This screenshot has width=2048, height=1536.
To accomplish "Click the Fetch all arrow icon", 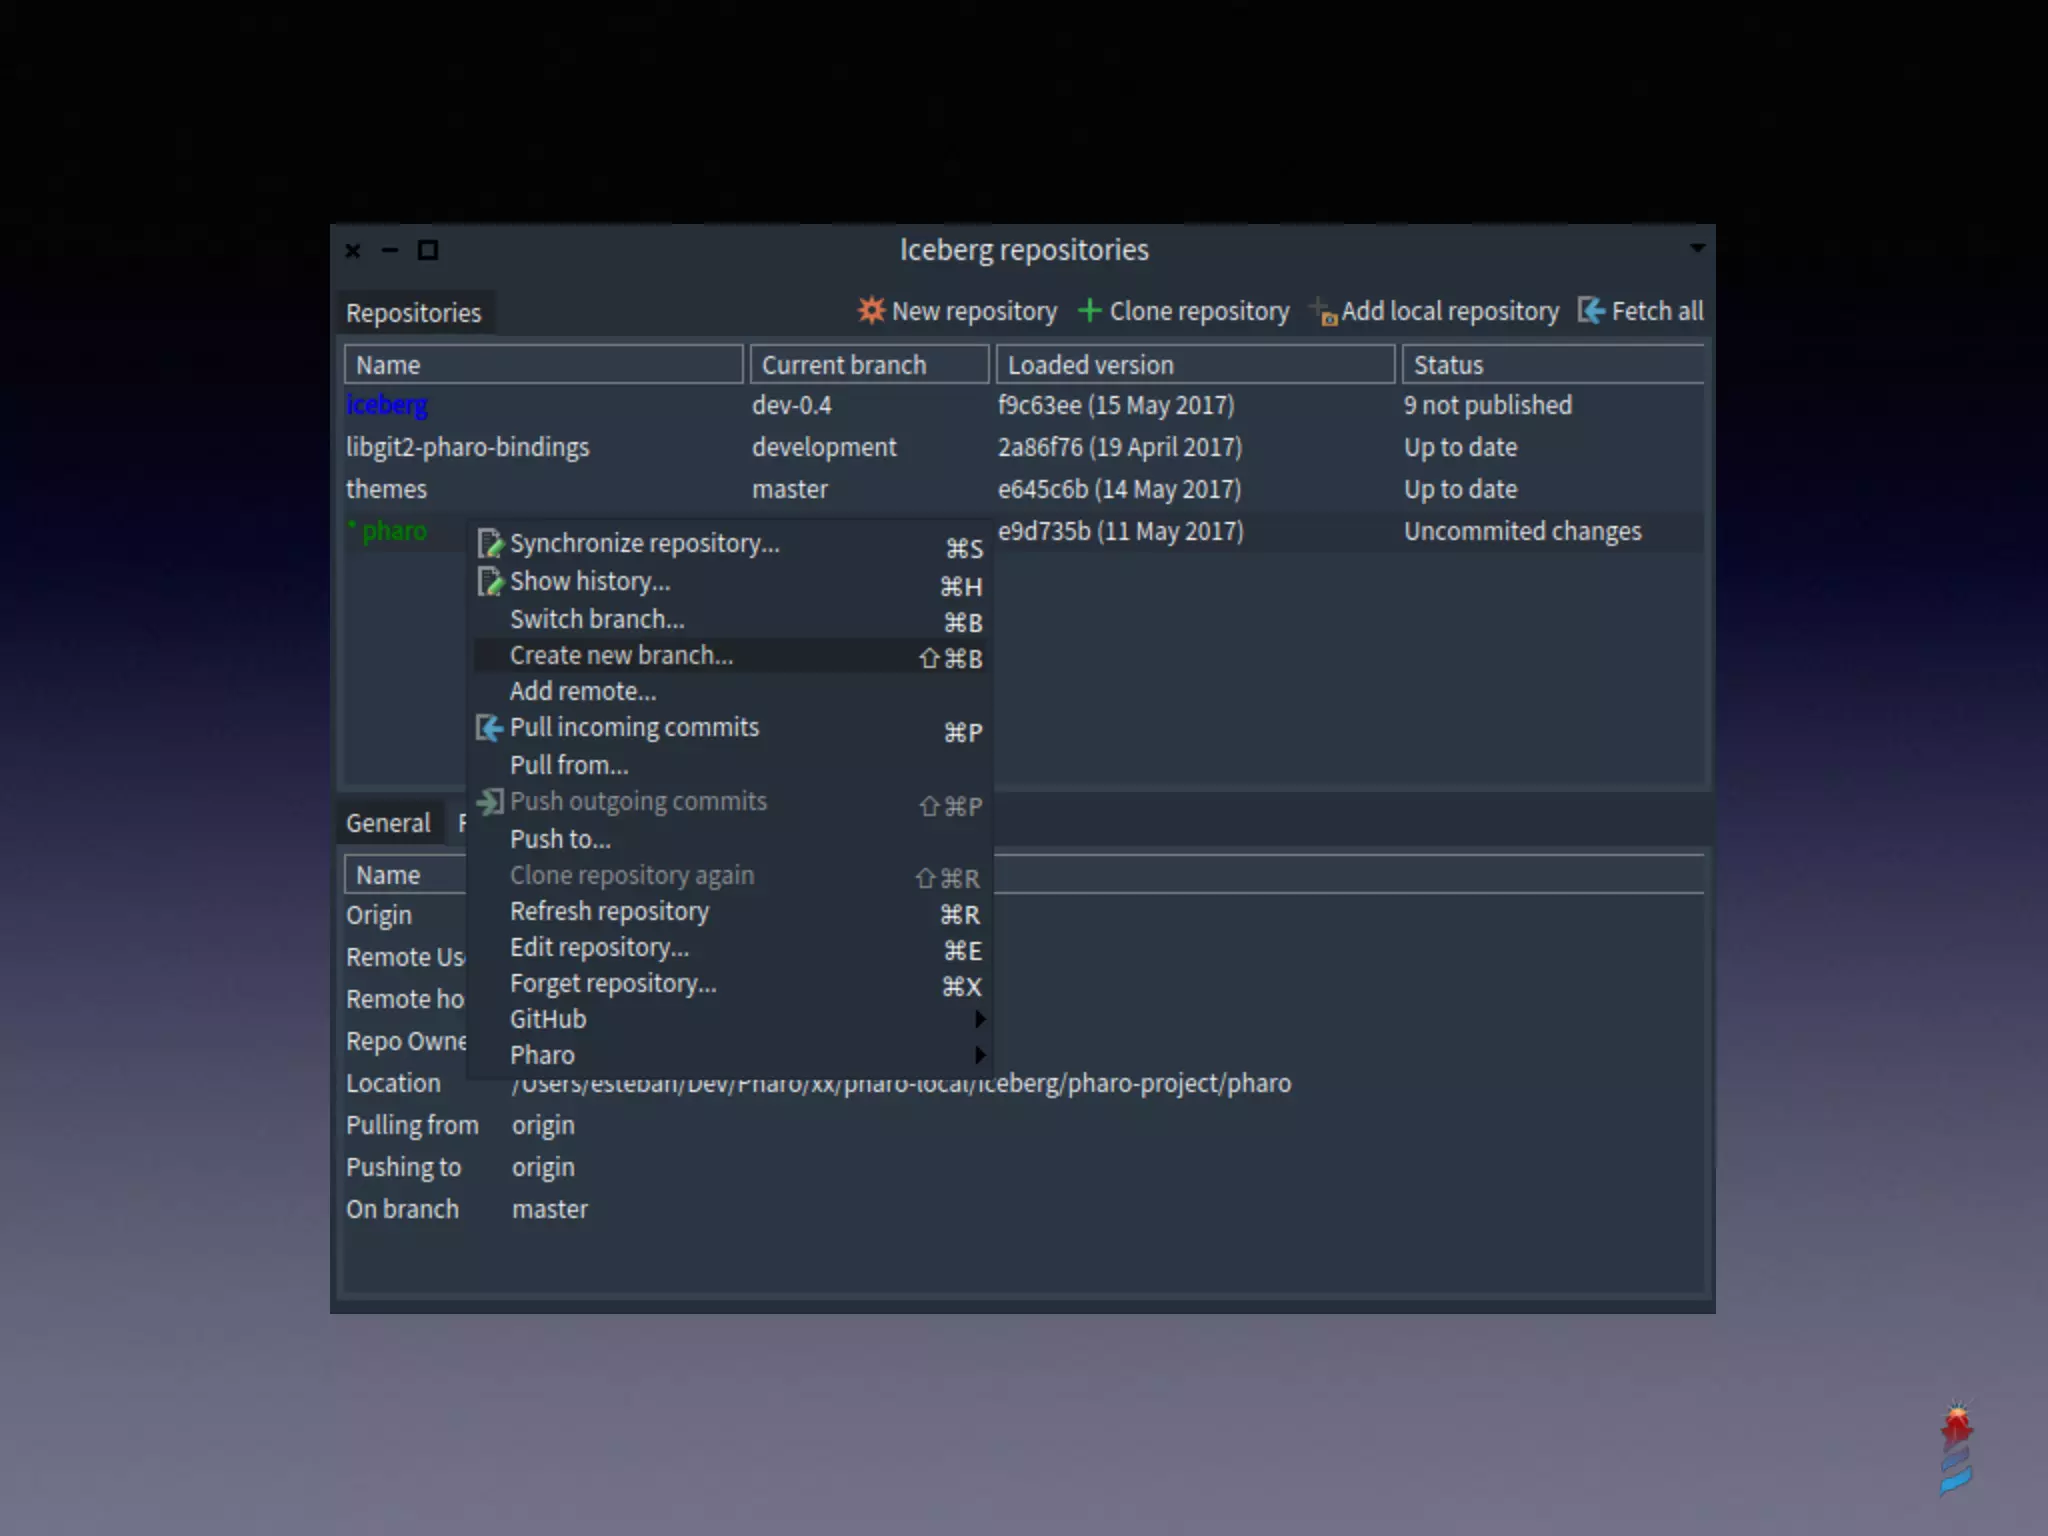I will coord(1591,311).
